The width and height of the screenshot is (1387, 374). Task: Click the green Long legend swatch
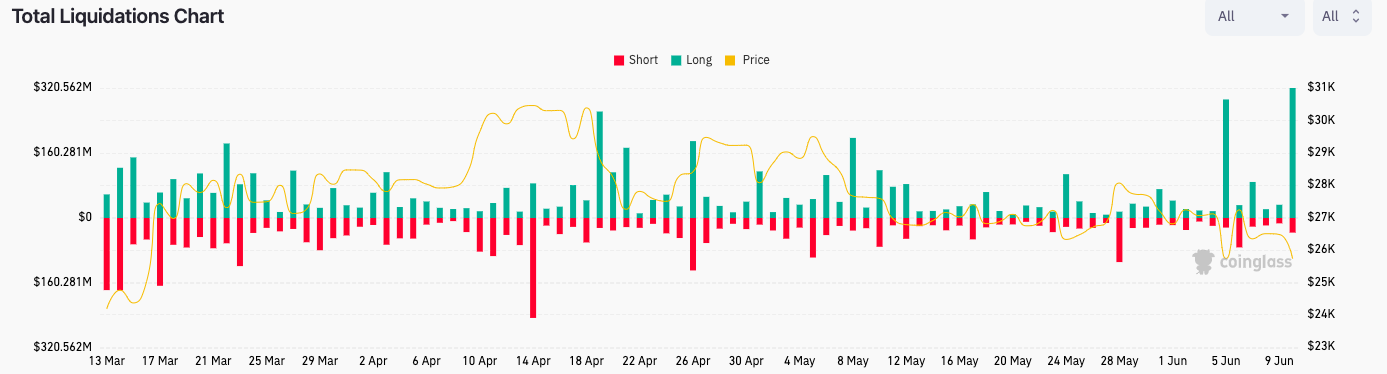point(676,60)
